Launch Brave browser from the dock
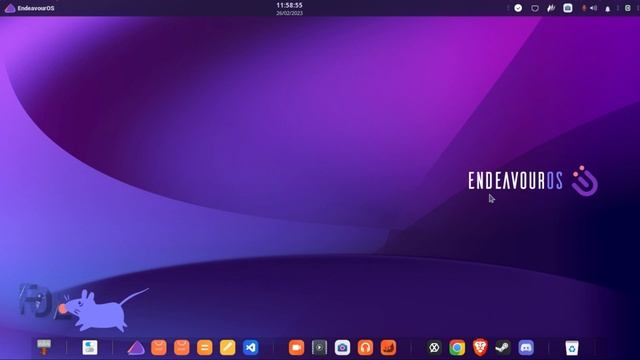This screenshot has width=640, height=360. [x=480, y=347]
